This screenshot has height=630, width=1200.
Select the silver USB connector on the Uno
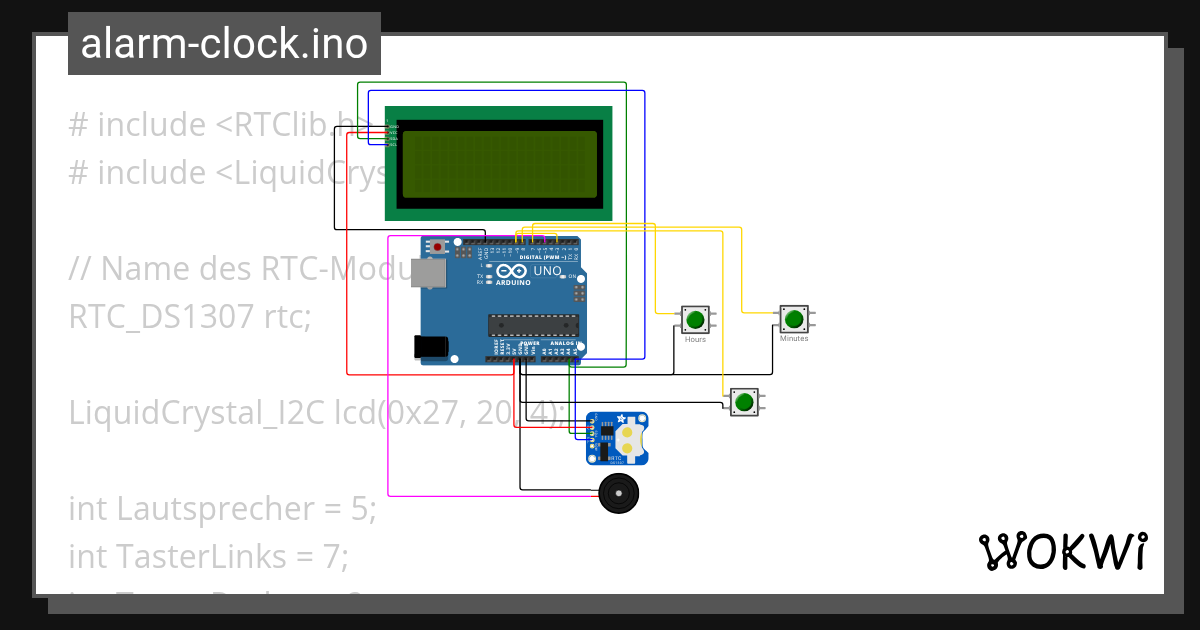point(427,273)
